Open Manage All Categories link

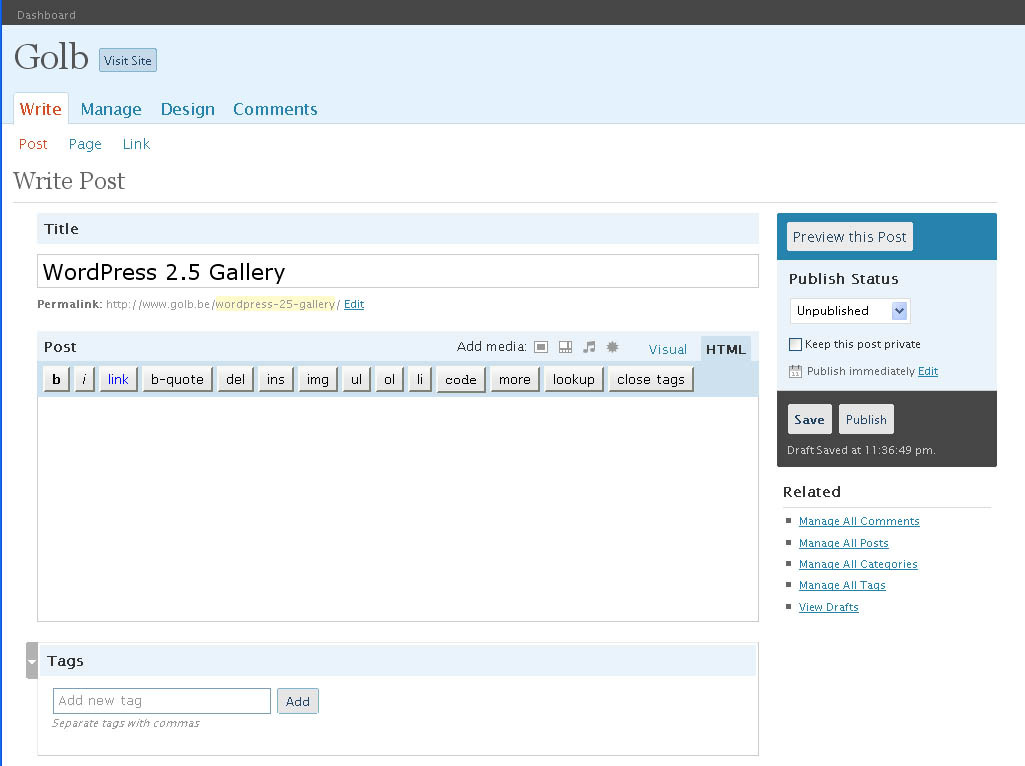pyautogui.click(x=858, y=564)
